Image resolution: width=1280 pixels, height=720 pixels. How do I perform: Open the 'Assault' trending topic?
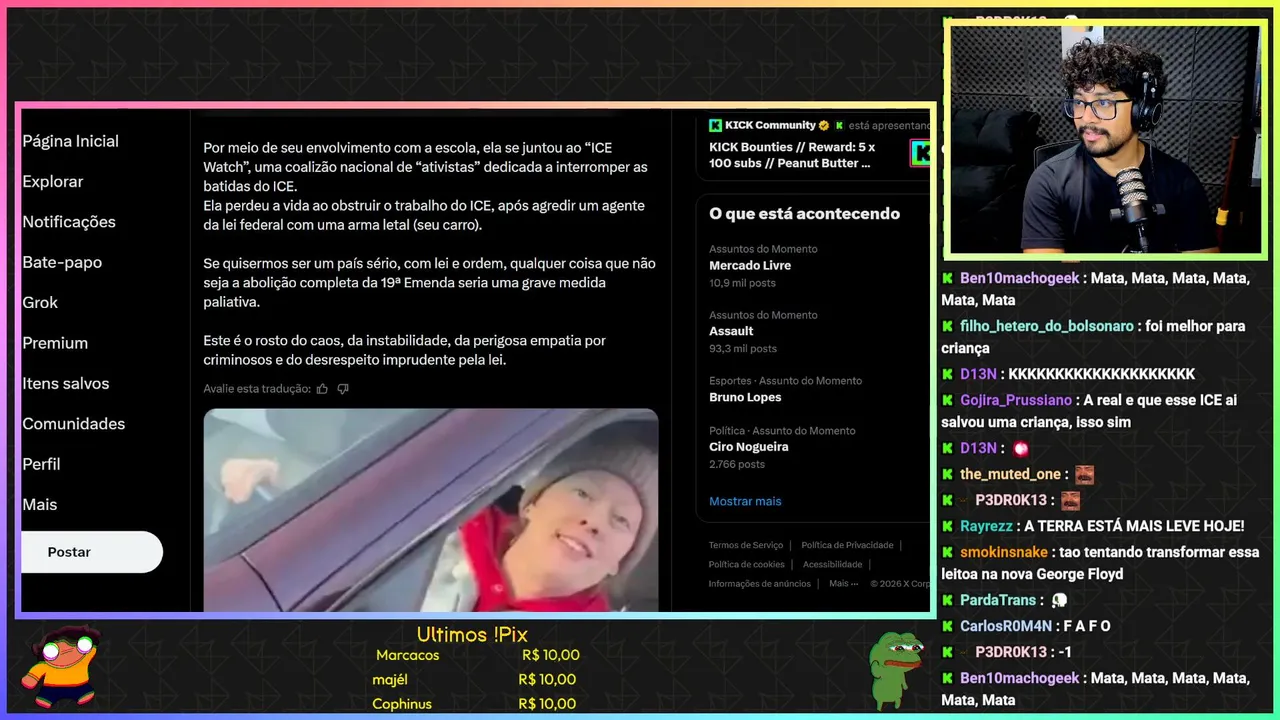731,331
